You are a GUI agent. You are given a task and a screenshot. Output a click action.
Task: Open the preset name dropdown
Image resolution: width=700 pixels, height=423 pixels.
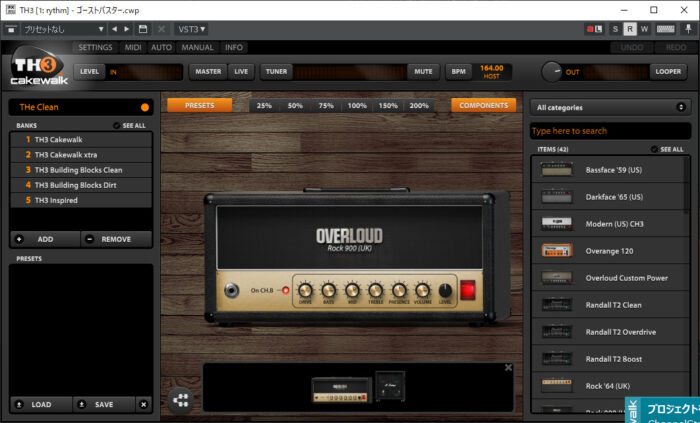64,29
